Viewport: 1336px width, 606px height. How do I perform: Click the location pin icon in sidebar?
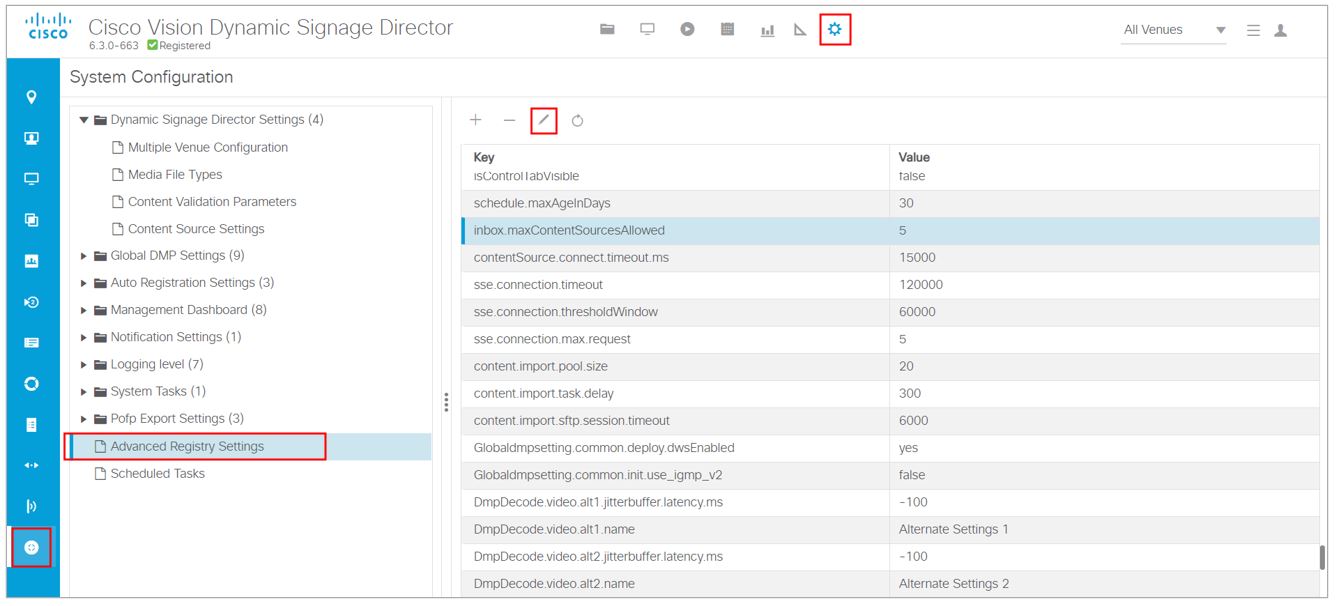pos(31,97)
